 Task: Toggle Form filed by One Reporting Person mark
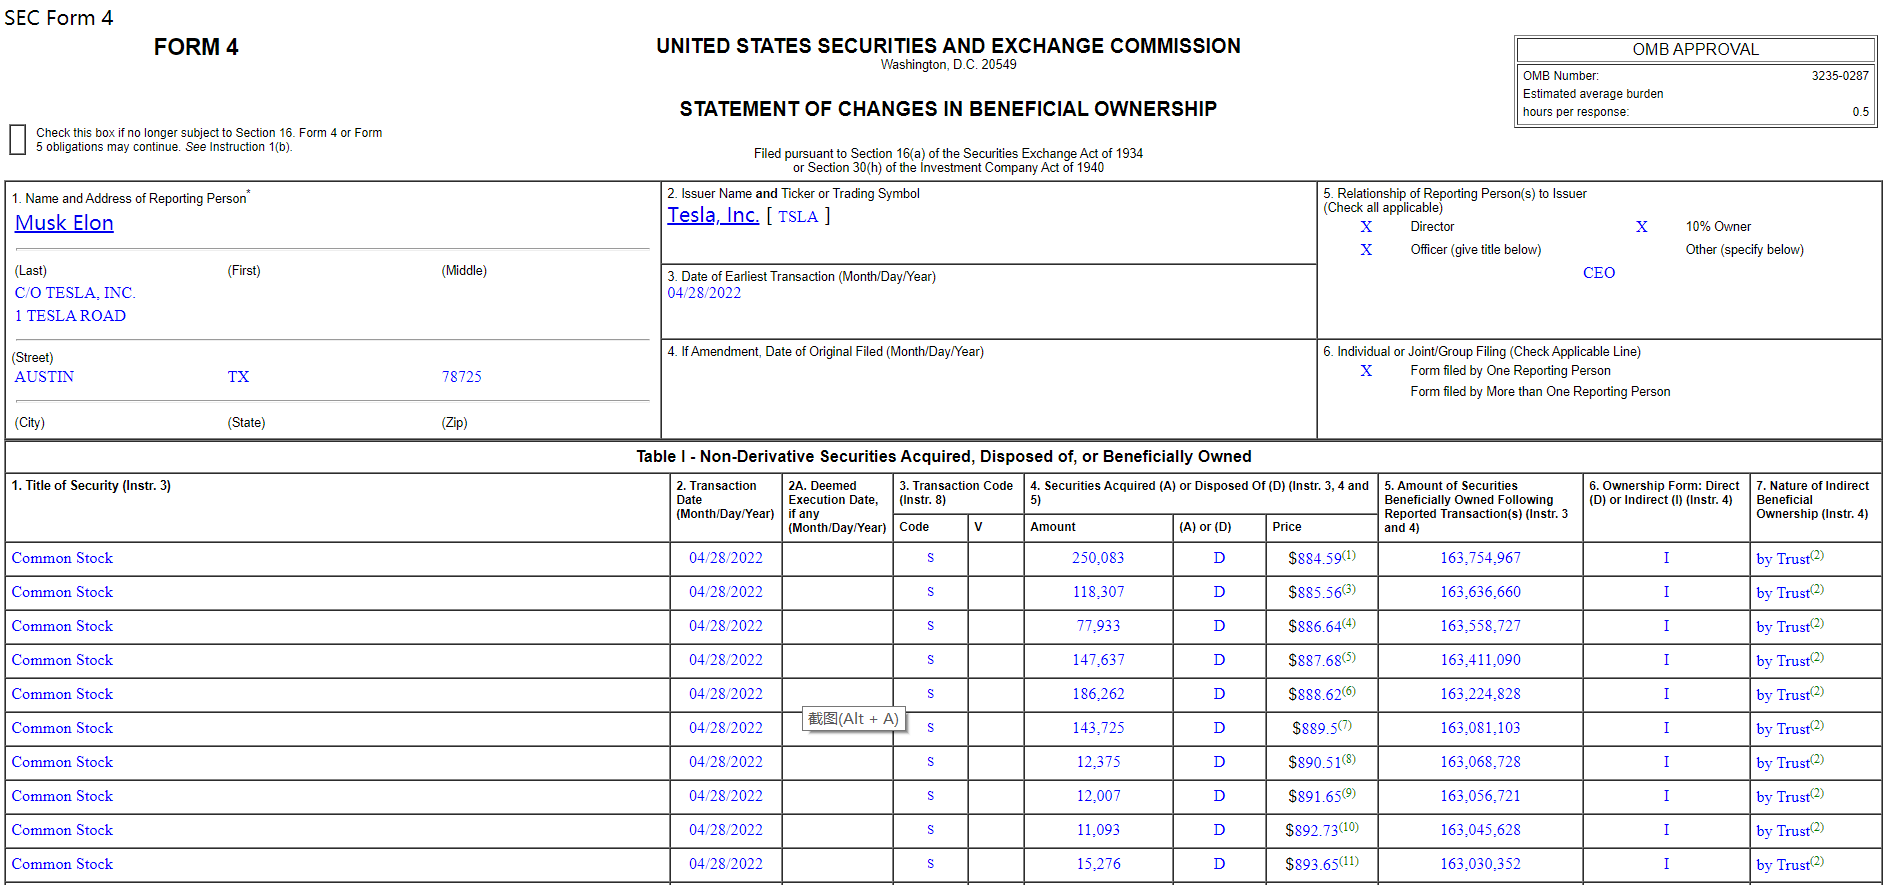click(x=1366, y=371)
